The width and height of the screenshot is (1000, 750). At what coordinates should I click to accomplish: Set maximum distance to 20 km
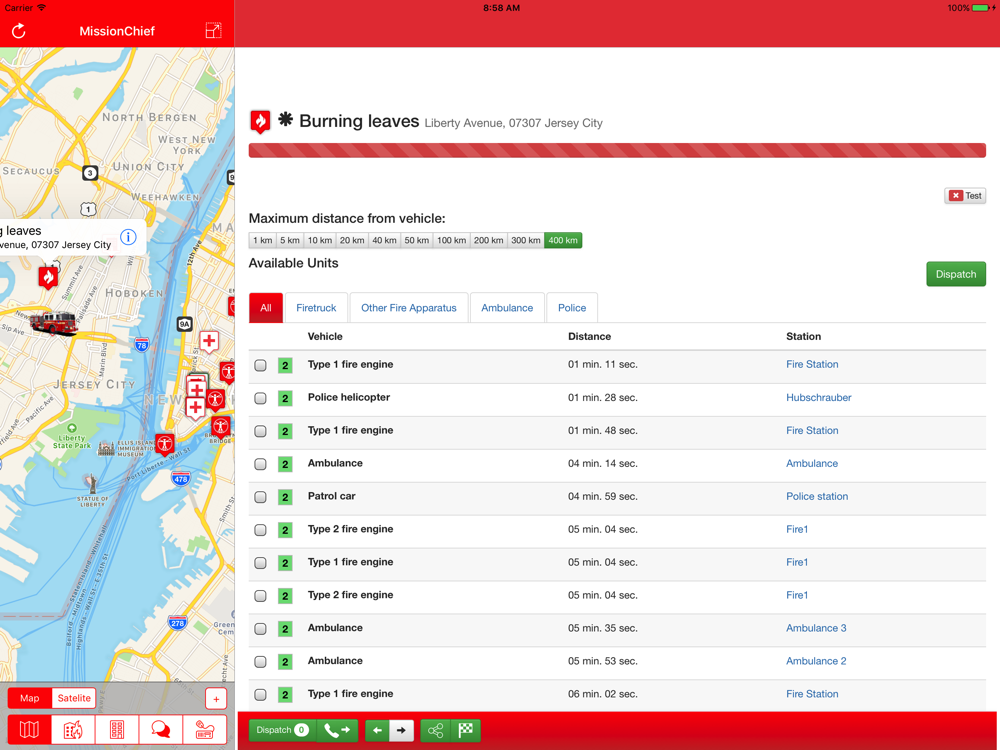(x=352, y=240)
